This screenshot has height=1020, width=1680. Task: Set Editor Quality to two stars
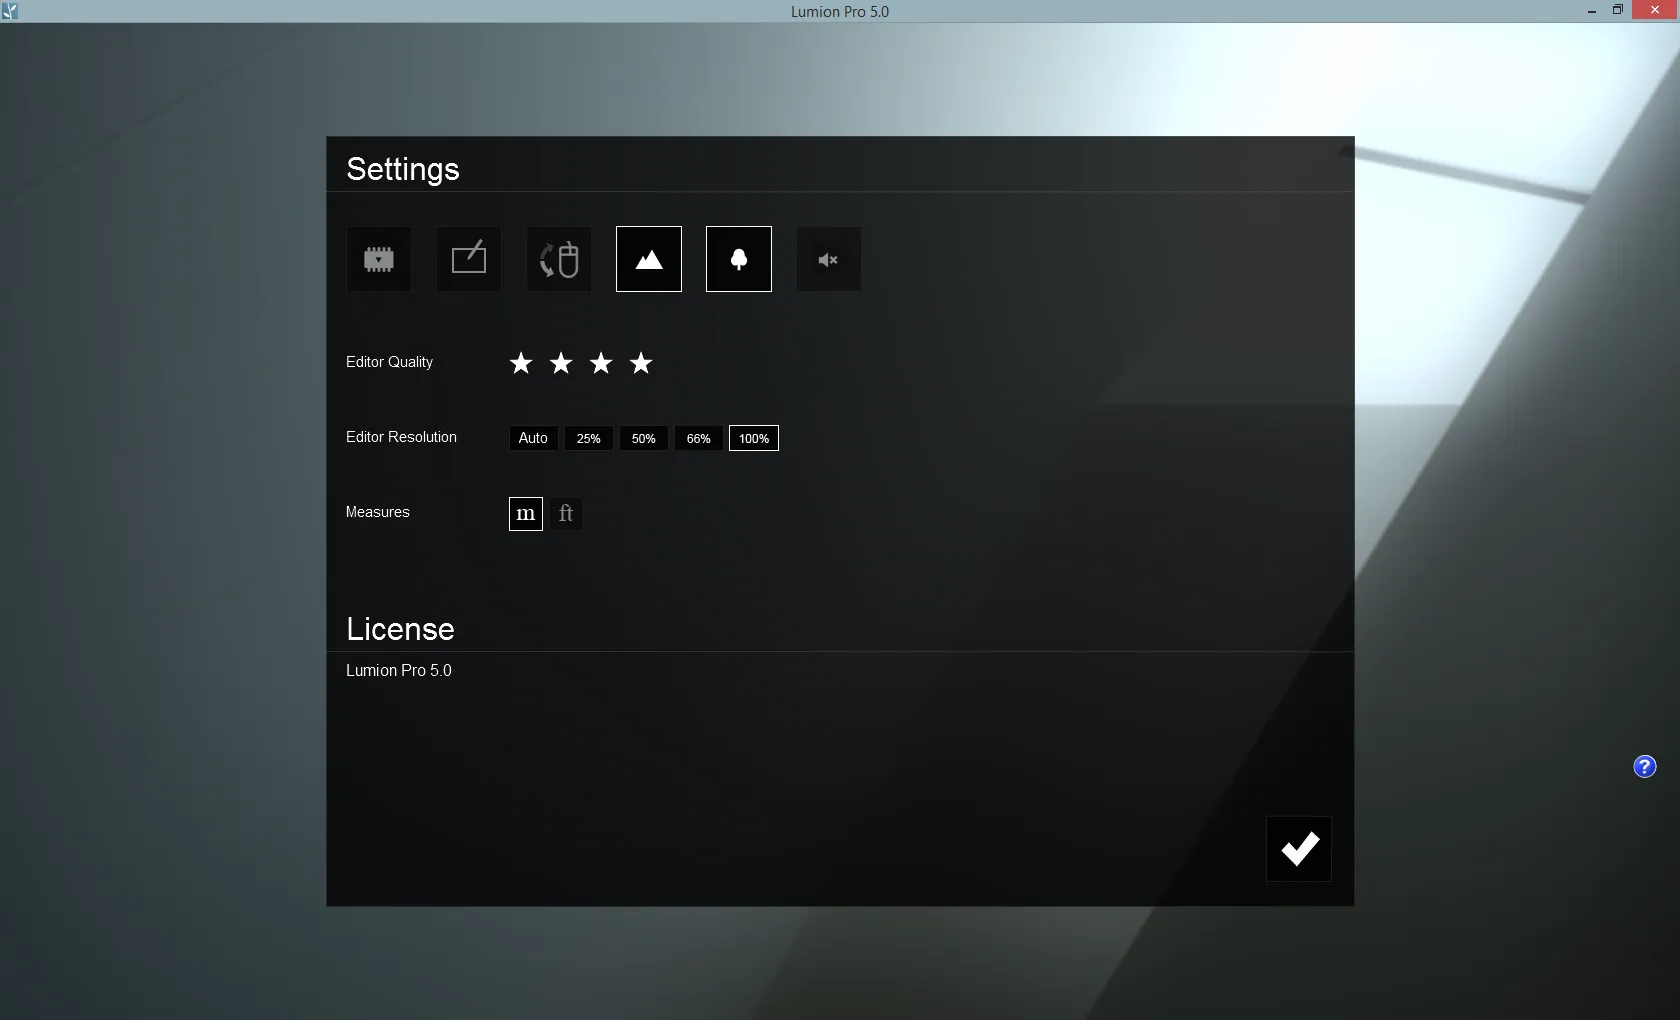pos(561,363)
